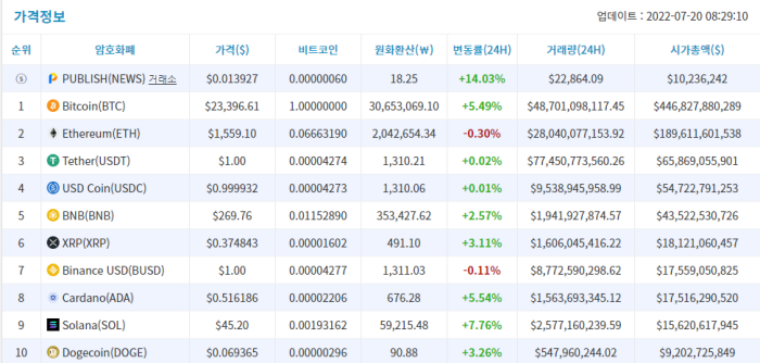Screen dimensions: 760x363
Task: Click the 시가총액($) column header
Action: [697, 49]
